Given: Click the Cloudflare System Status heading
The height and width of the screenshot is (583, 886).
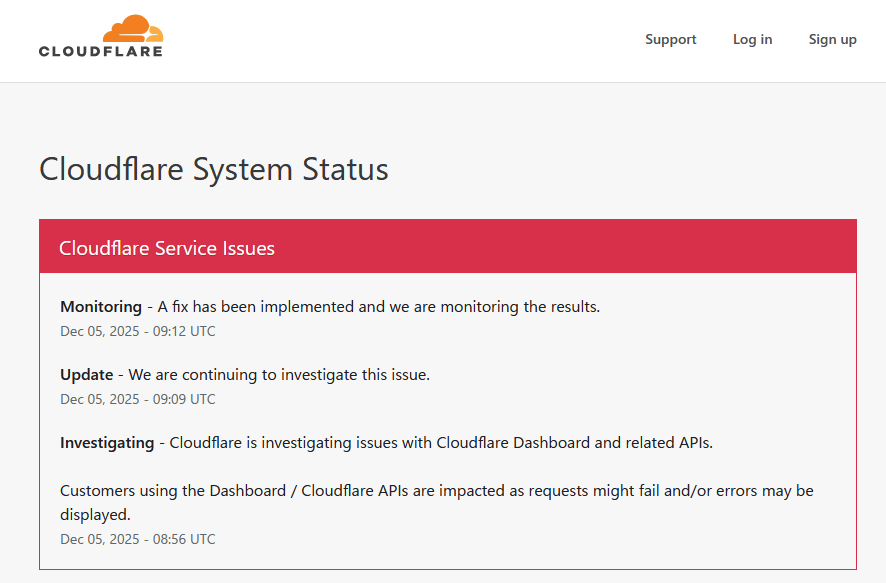Looking at the screenshot, I should (x=213, y=169).
